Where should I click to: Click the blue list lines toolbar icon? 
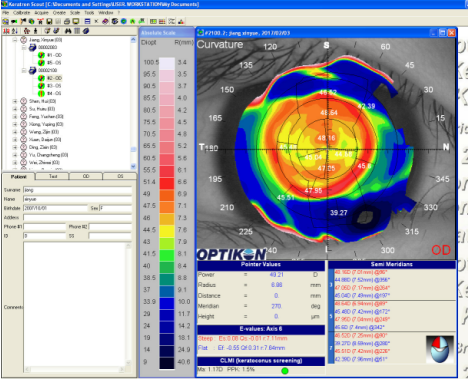click(x=87, y=21)
